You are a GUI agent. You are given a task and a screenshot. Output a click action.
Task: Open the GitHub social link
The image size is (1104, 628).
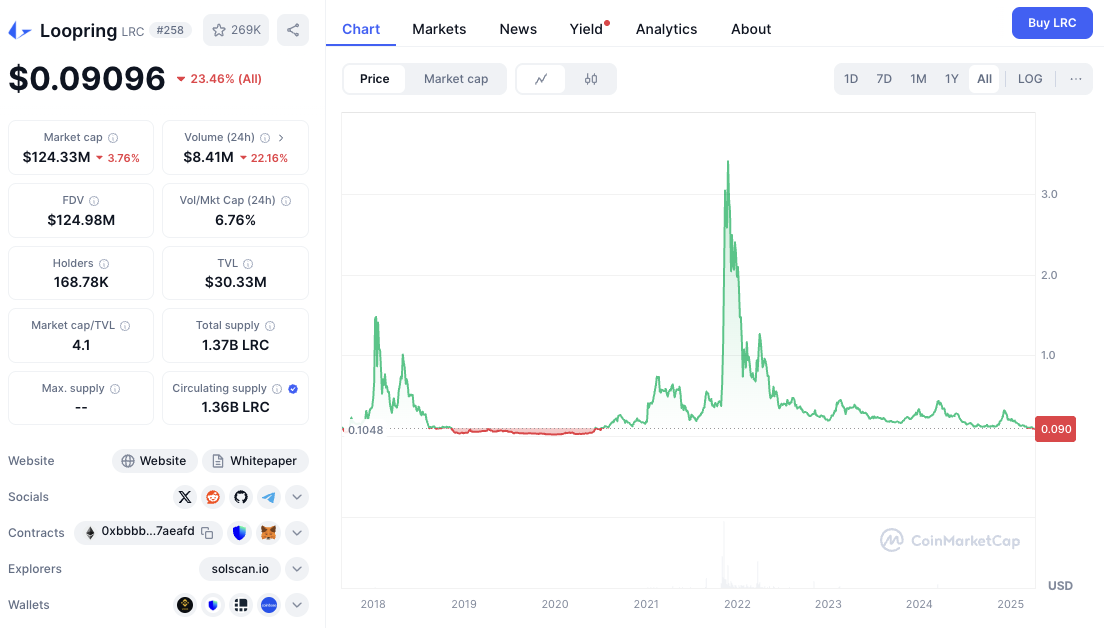(241, 497)
